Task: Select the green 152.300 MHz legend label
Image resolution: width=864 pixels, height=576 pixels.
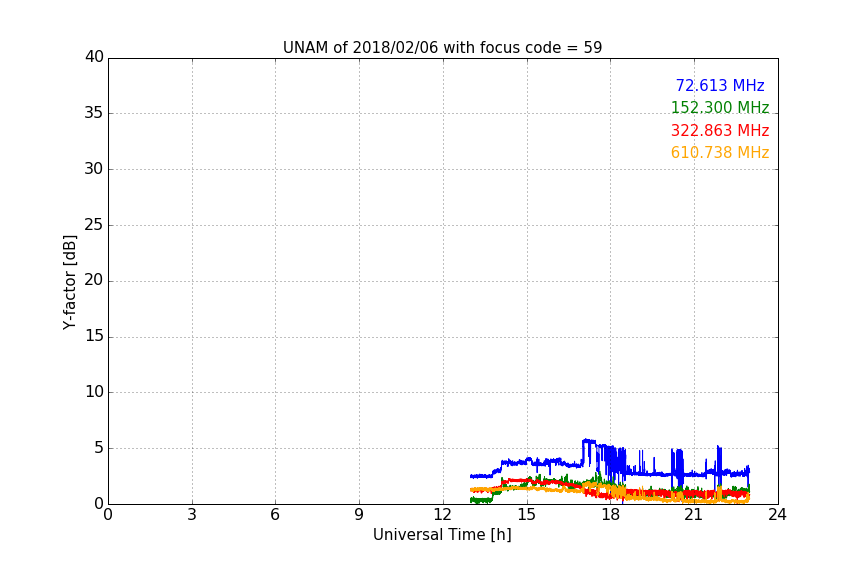Action: pyautogui.click(x=720, y=107)
